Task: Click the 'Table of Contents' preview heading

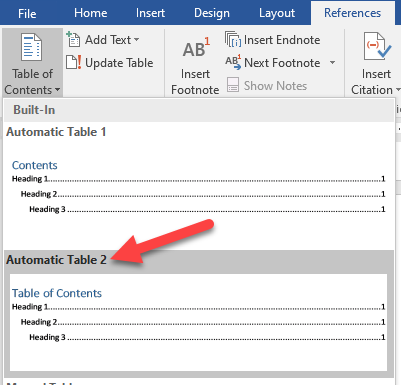Action: (57, 293)
